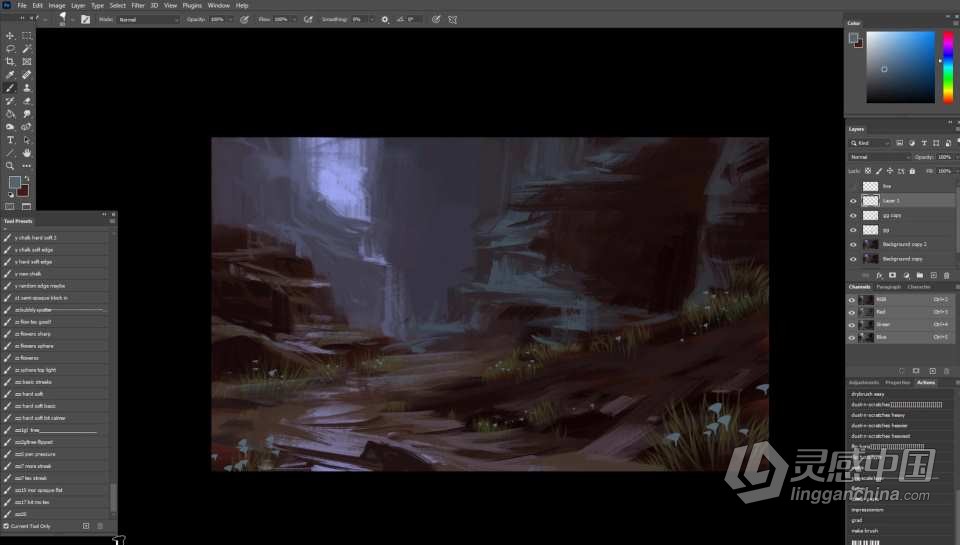The image size is (960, 545).
Task: Open smoothing options gear in options bar
Action: (384, 20)
